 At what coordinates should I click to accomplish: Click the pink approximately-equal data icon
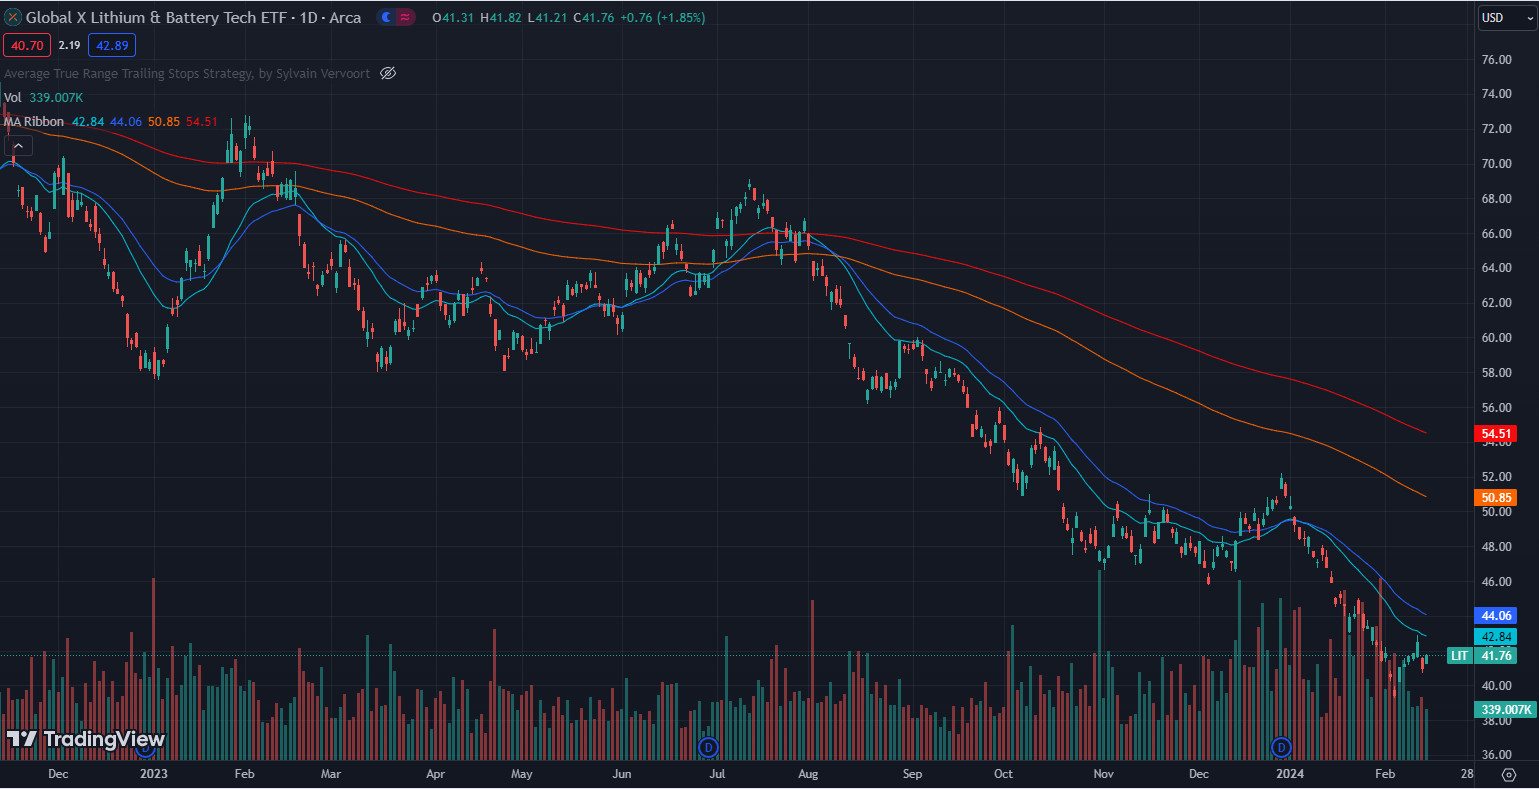pos(404,17)
